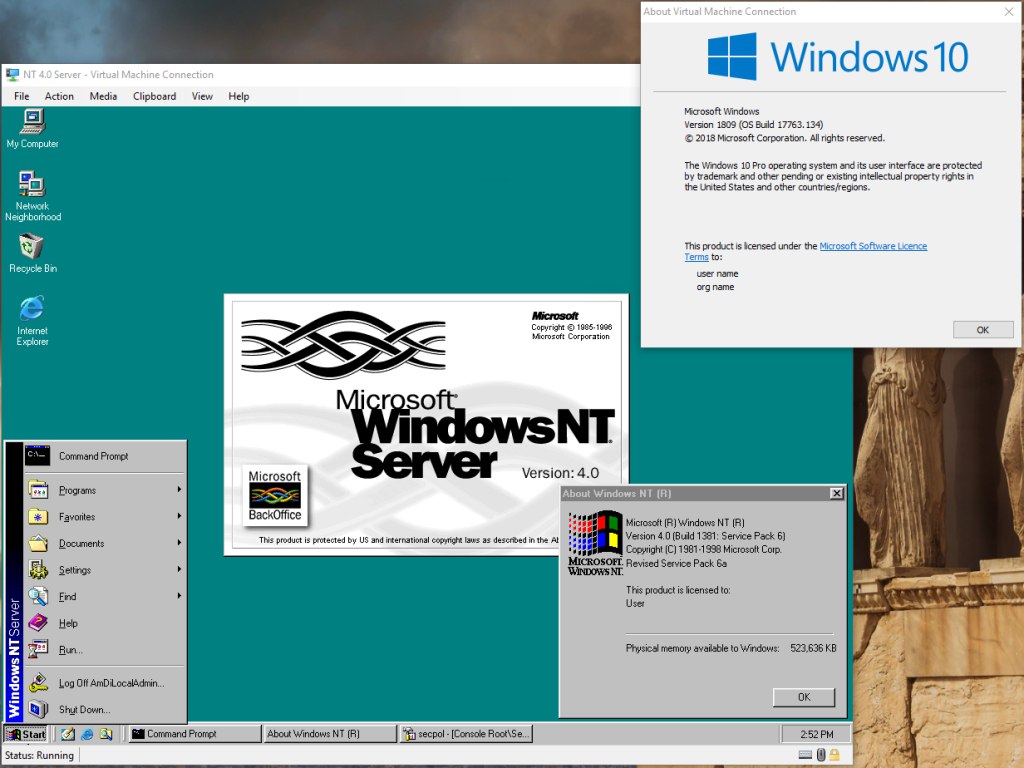Click the Programs folder icon in Start menu
Screen dimensions: 1024x768
pyautogui.click(x=38, y=490)
